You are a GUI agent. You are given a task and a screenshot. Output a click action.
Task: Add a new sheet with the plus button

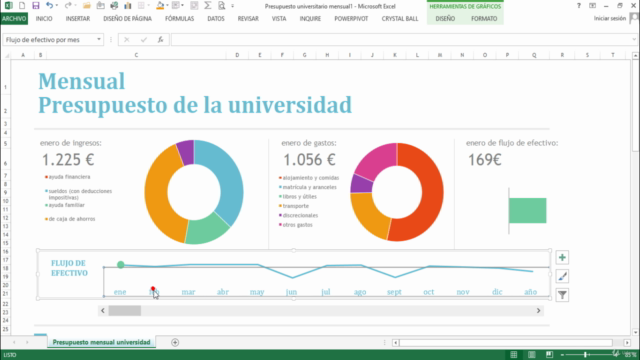175,342
